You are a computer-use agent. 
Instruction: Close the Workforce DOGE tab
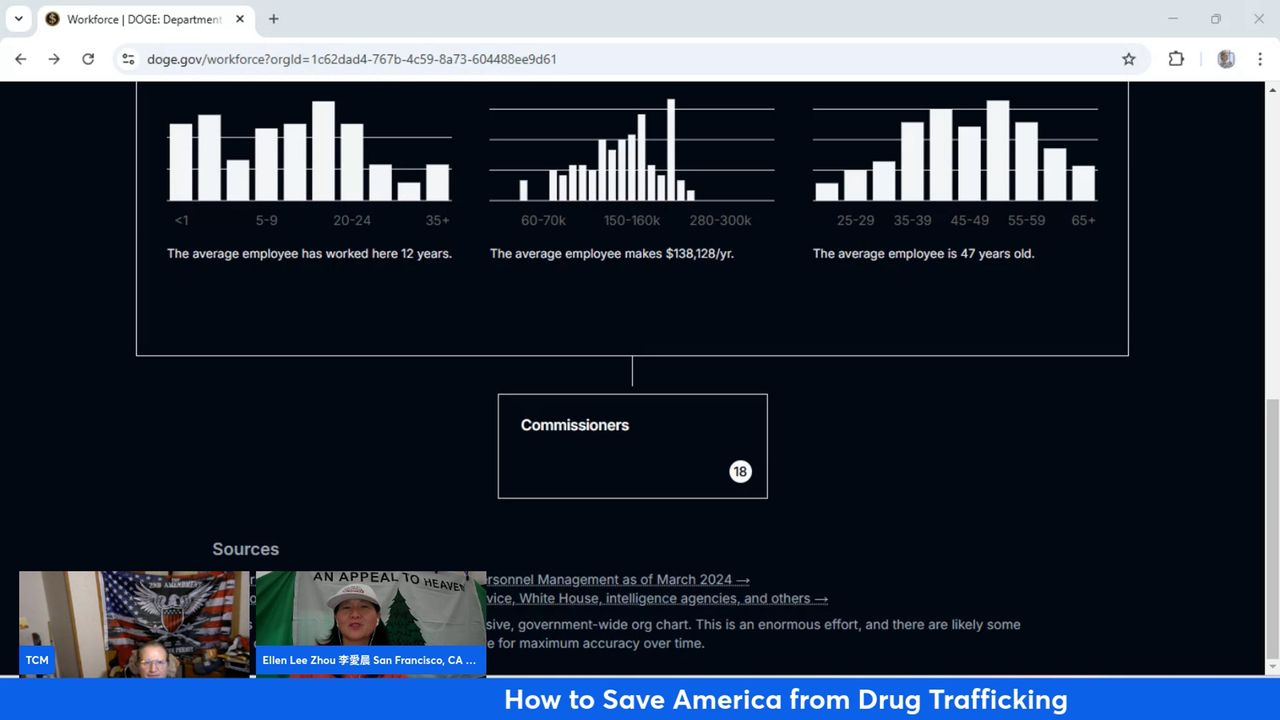[x=240, y=19]
